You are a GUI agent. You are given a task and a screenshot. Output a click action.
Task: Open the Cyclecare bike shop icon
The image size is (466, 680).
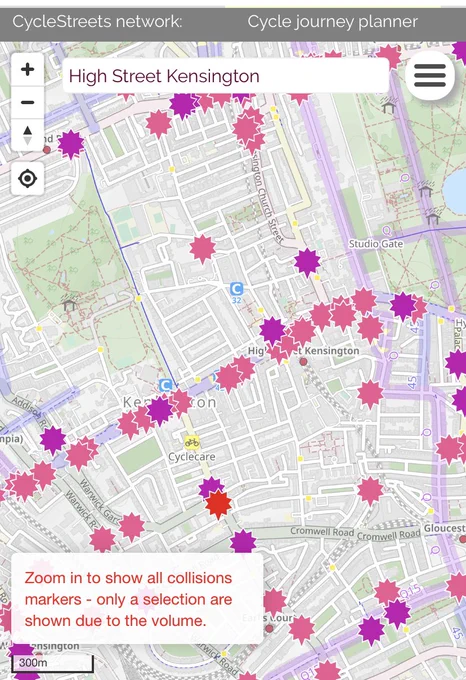click(x=192, y=443)
